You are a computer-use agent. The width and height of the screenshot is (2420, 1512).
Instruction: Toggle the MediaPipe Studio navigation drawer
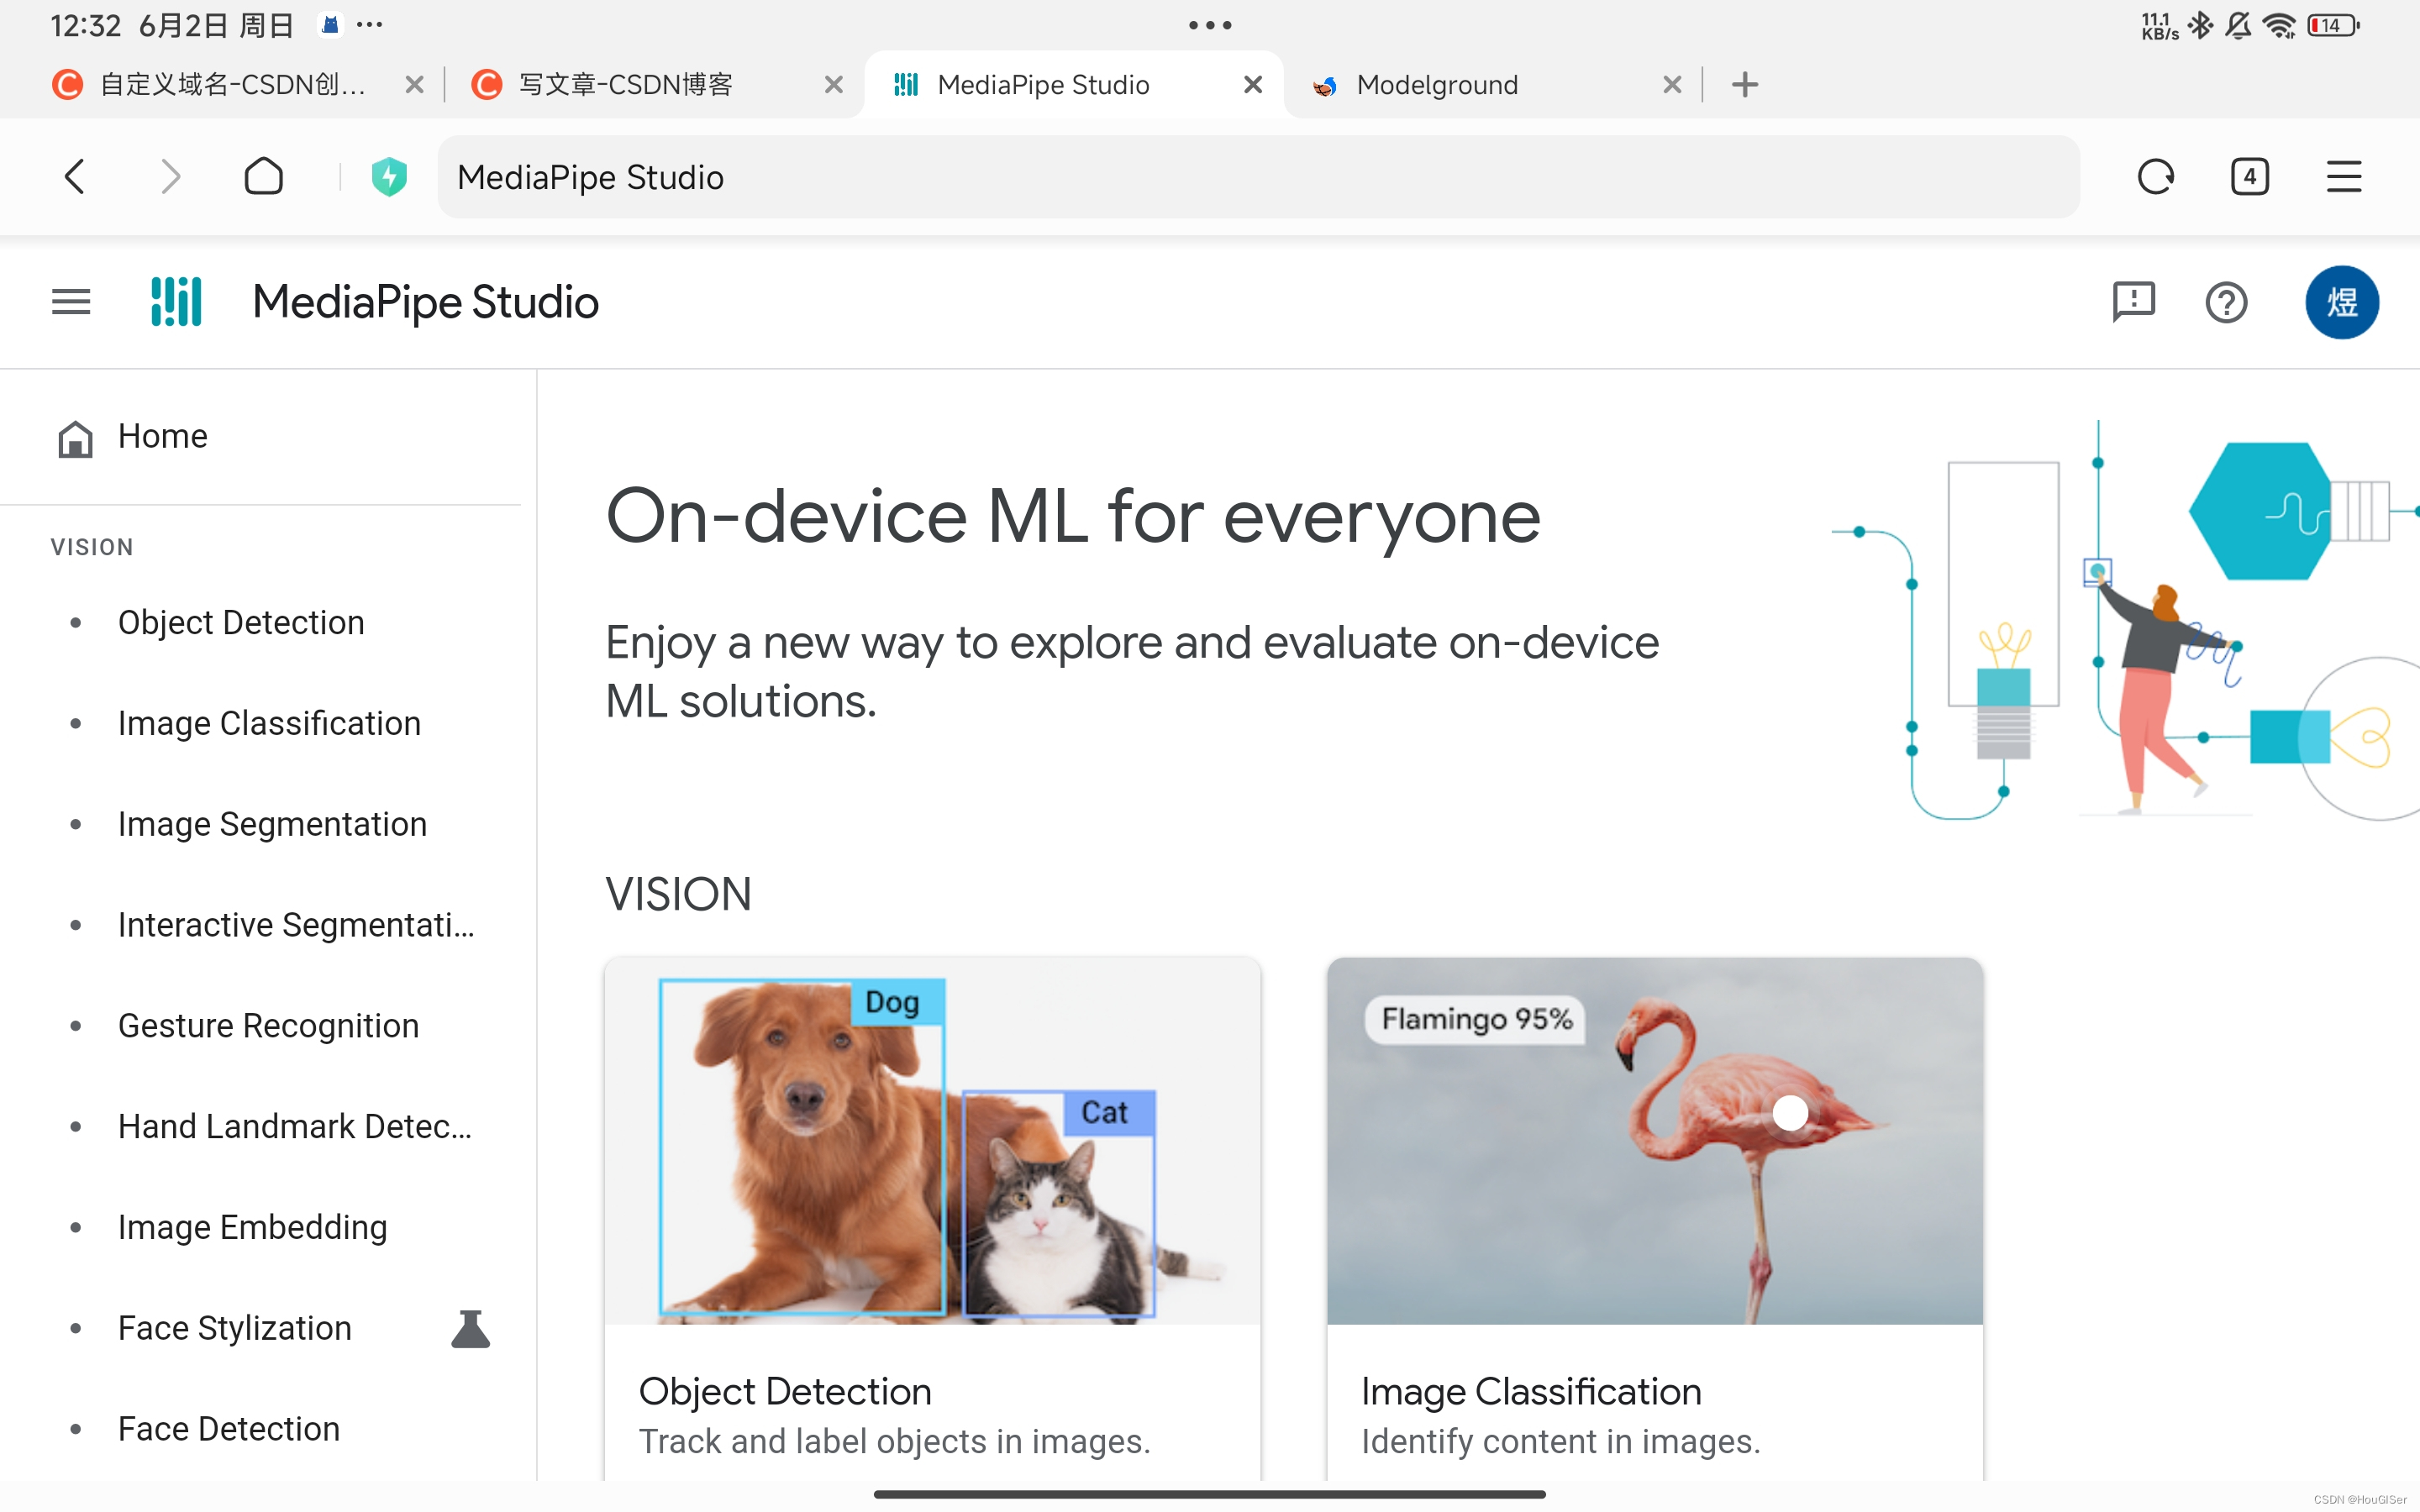click(x=71, y=302)
